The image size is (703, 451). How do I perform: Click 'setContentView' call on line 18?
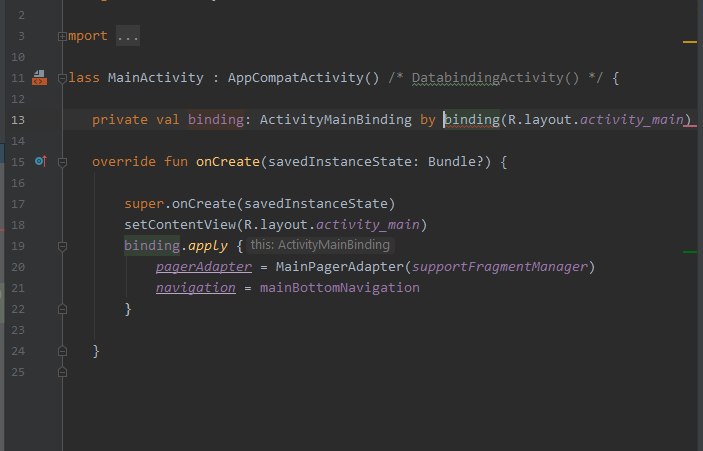point(180,225)
